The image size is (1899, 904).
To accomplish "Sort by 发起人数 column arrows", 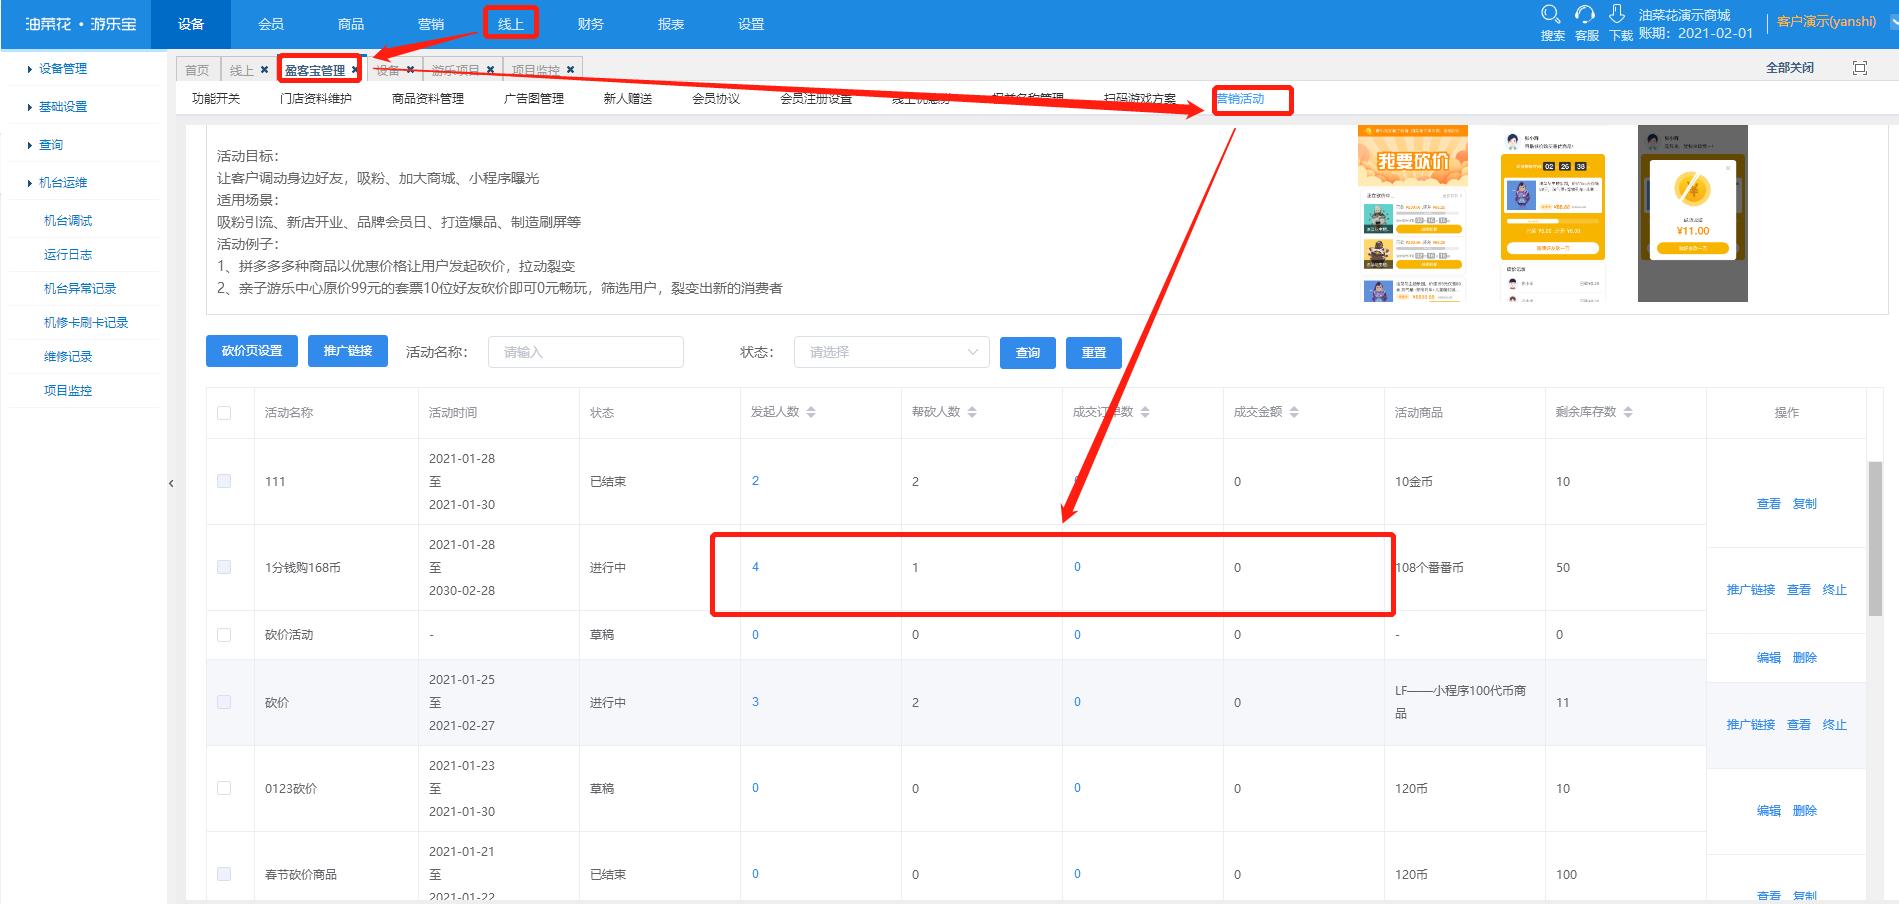I will [811, 412].
